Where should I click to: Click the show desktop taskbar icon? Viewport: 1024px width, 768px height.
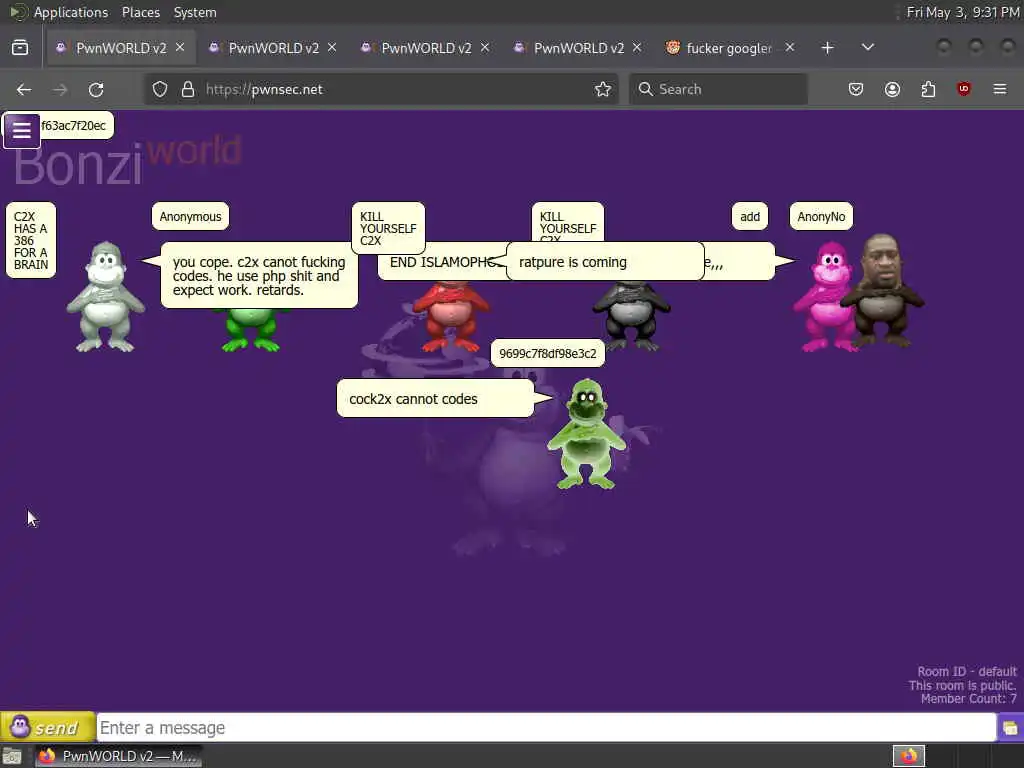coord(12,756)
